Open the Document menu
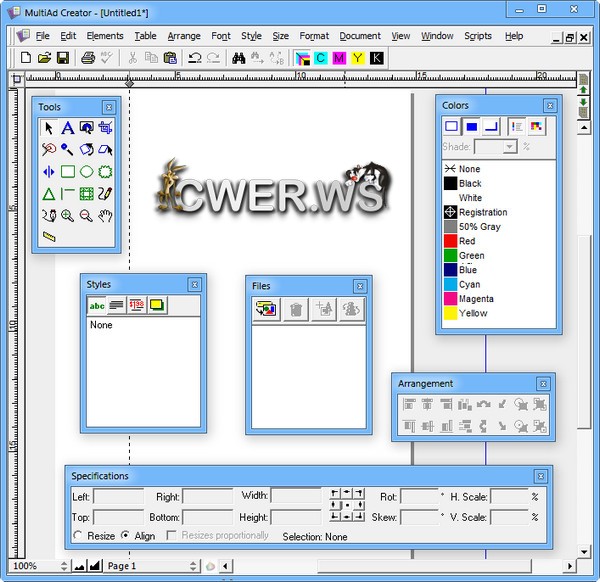The image size is (600, 582). pyautogui.click(x=359, y=36)
